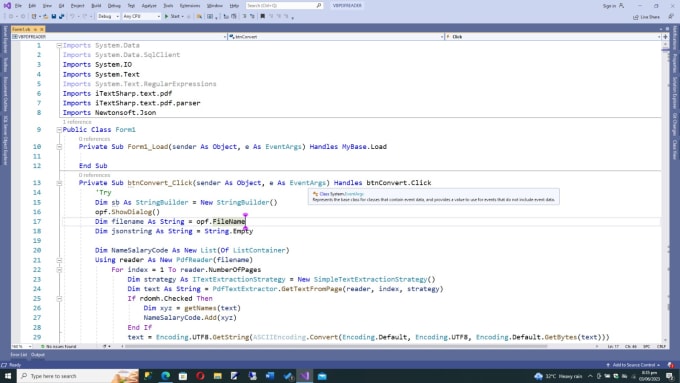The height and width of the screenshot is (383, 680).
Task: Toggle the bookmark toolbar icon
Action: 262,16
